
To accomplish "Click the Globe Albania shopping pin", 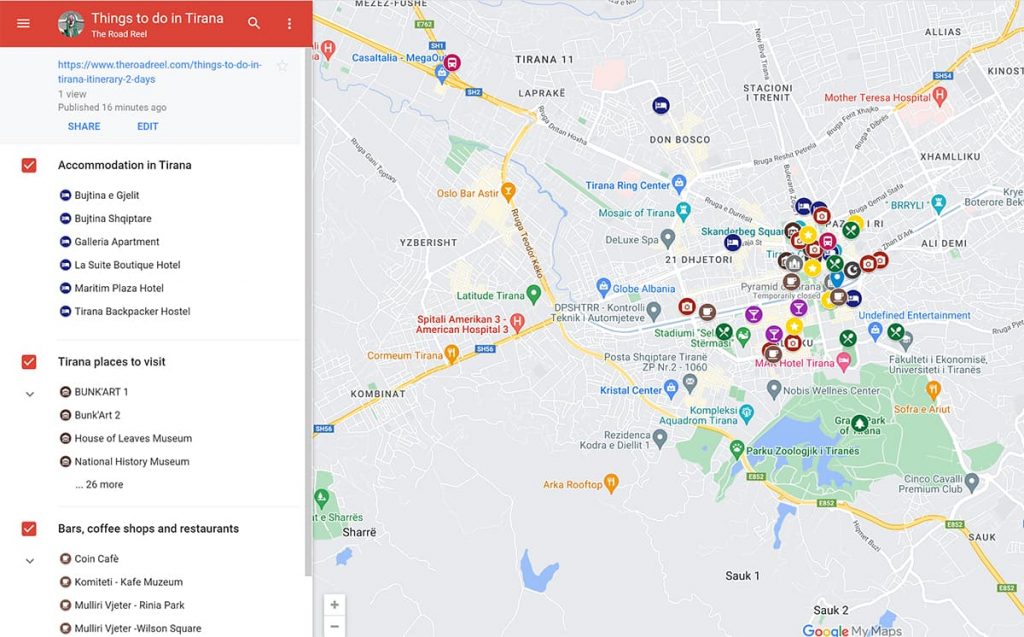I will point(603,286).
